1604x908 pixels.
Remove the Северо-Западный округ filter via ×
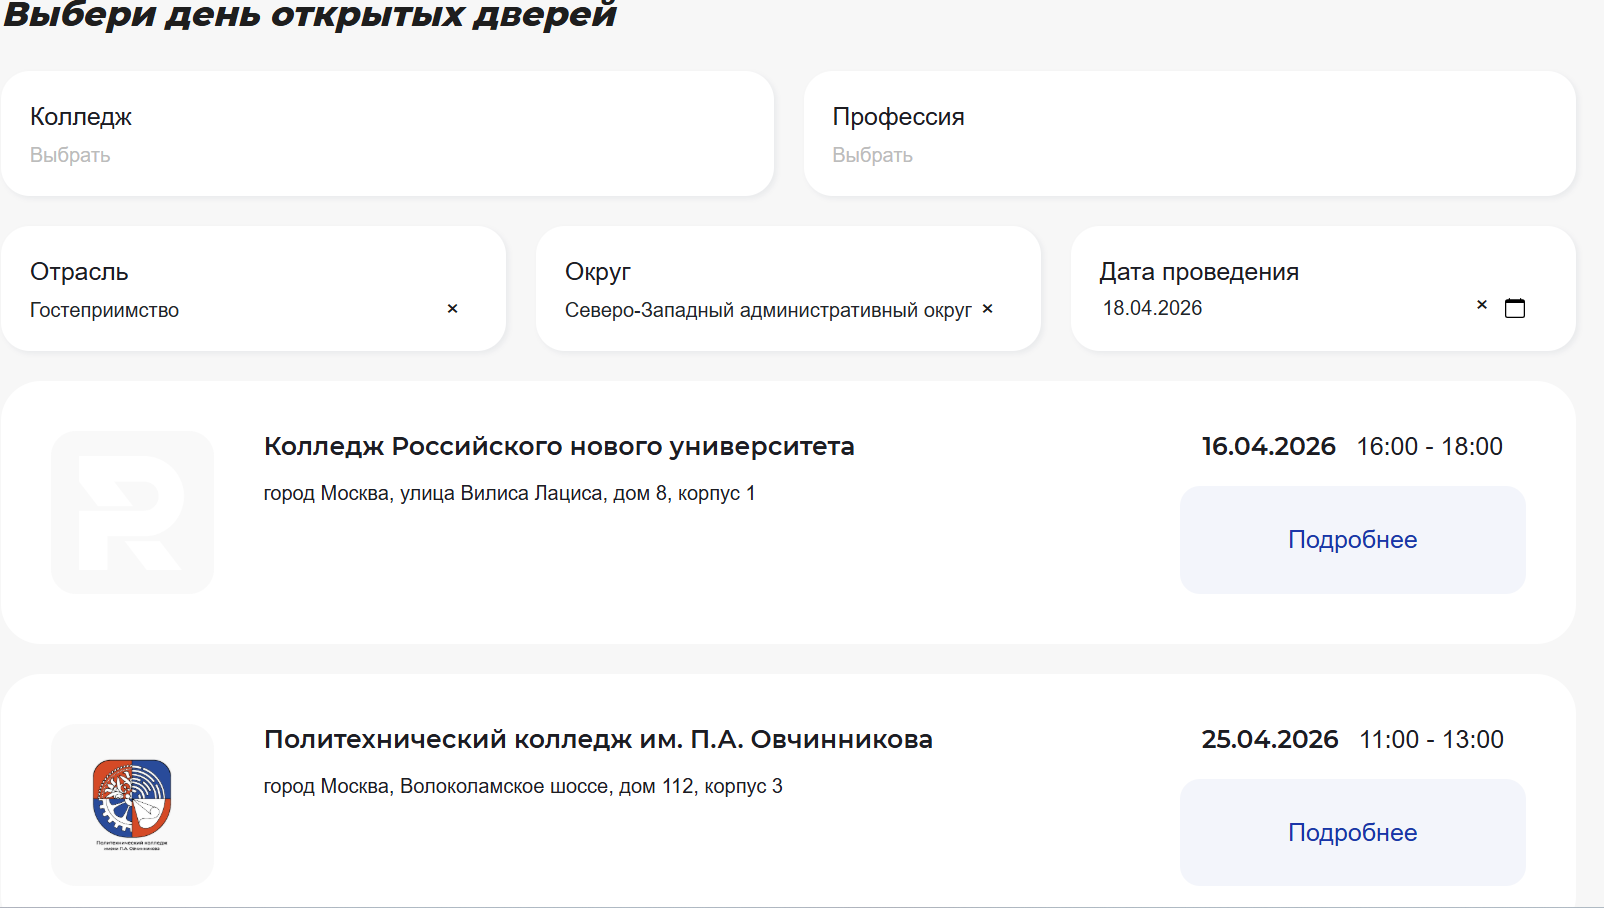coord(987,309)
